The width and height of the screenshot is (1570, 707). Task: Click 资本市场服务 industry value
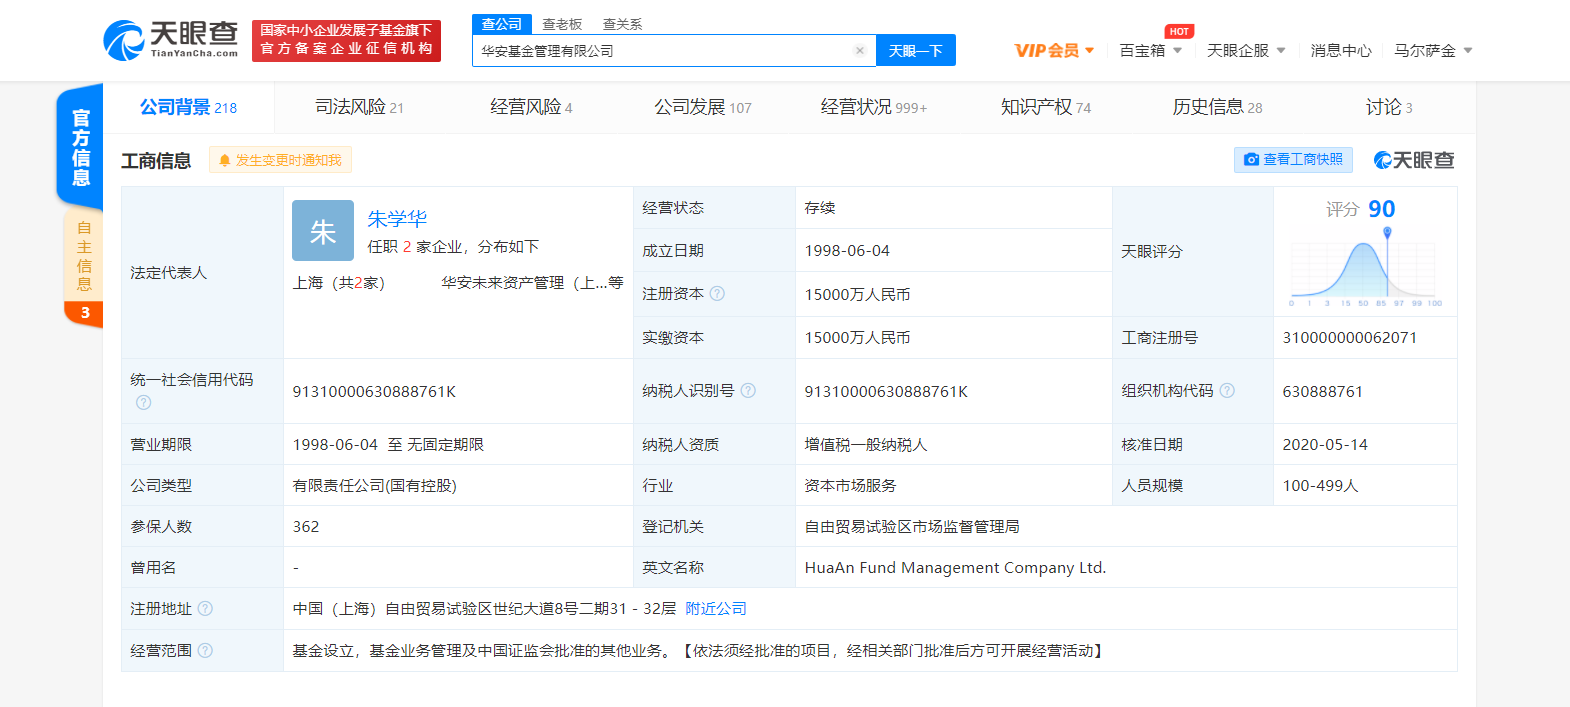click(850, 485)
